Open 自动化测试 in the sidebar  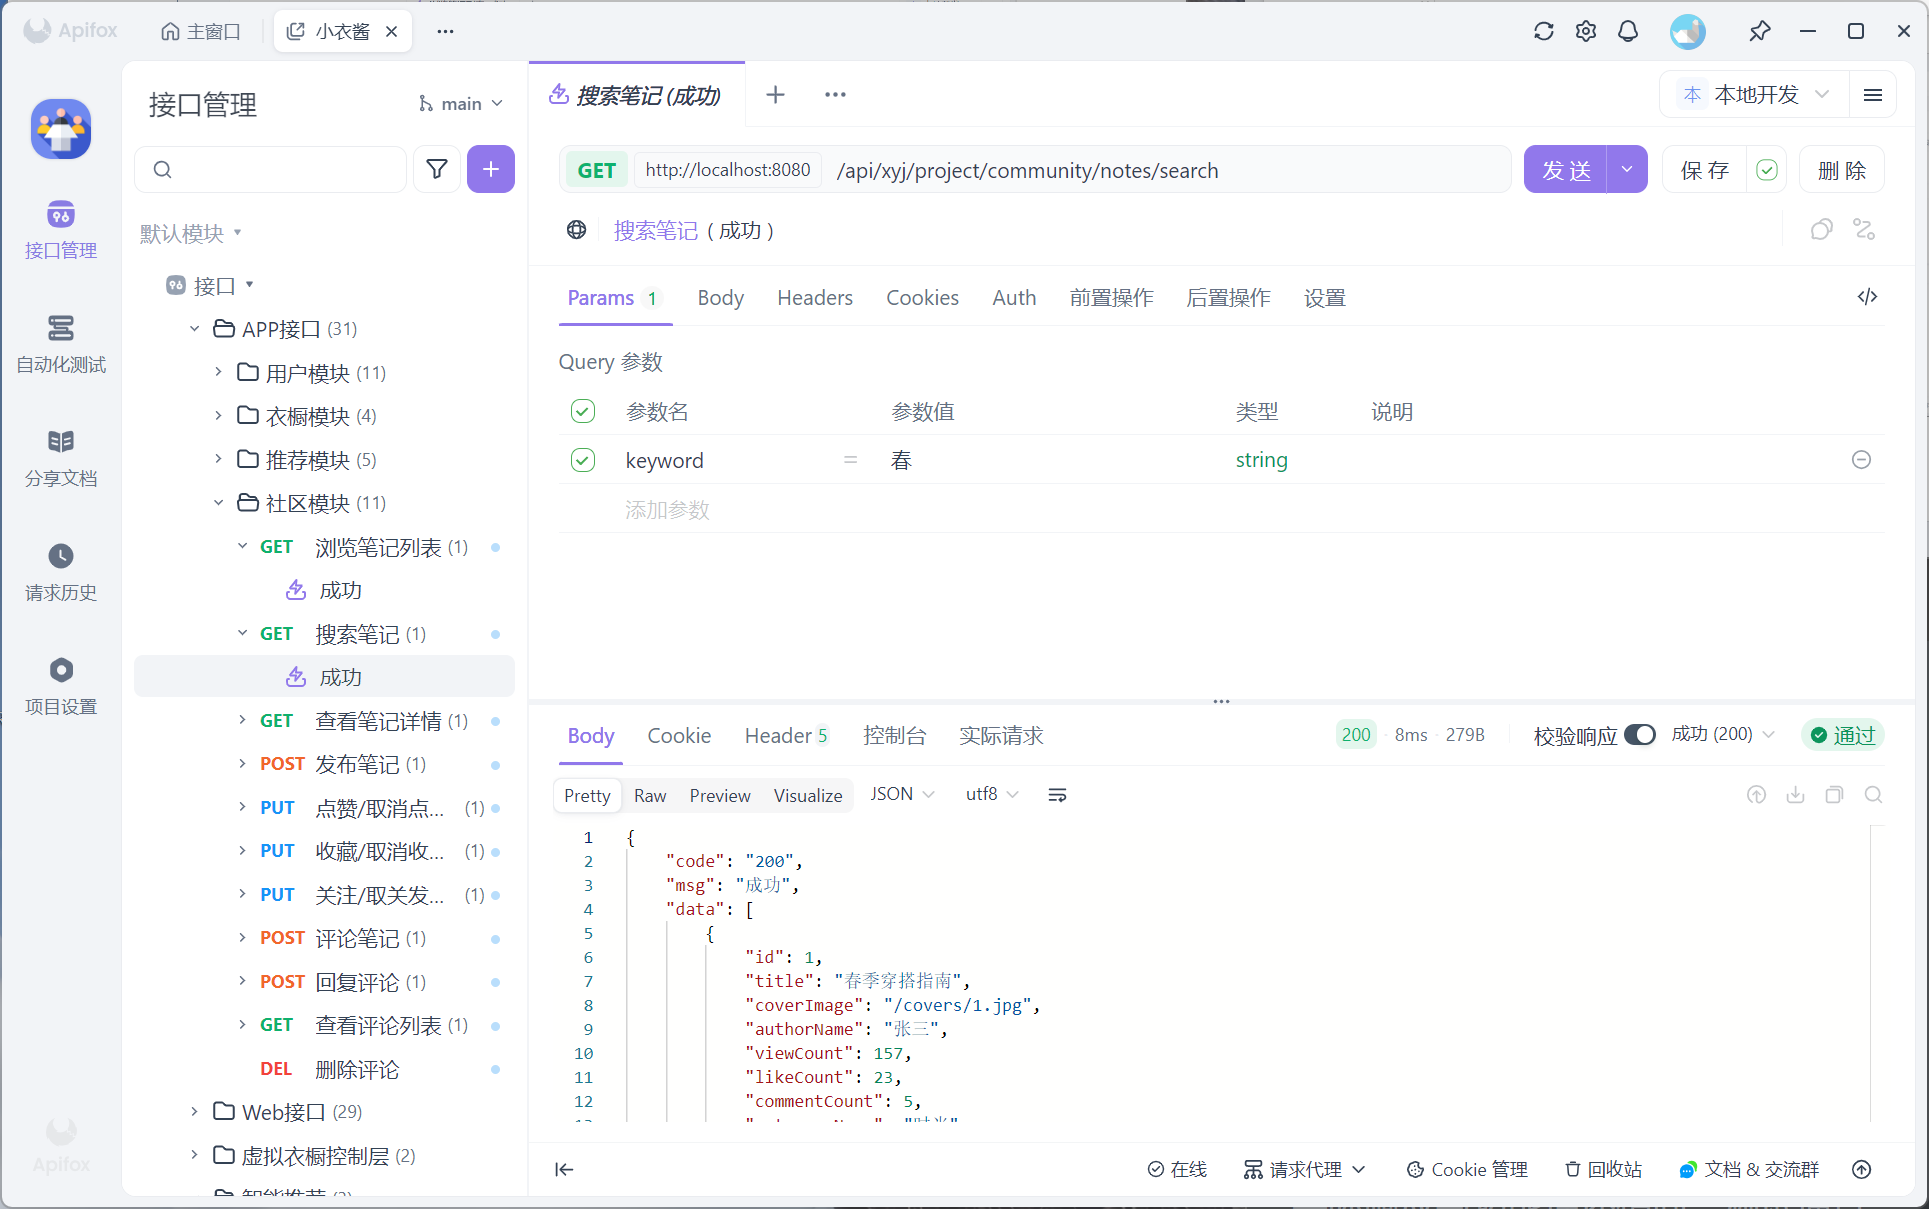61,343
